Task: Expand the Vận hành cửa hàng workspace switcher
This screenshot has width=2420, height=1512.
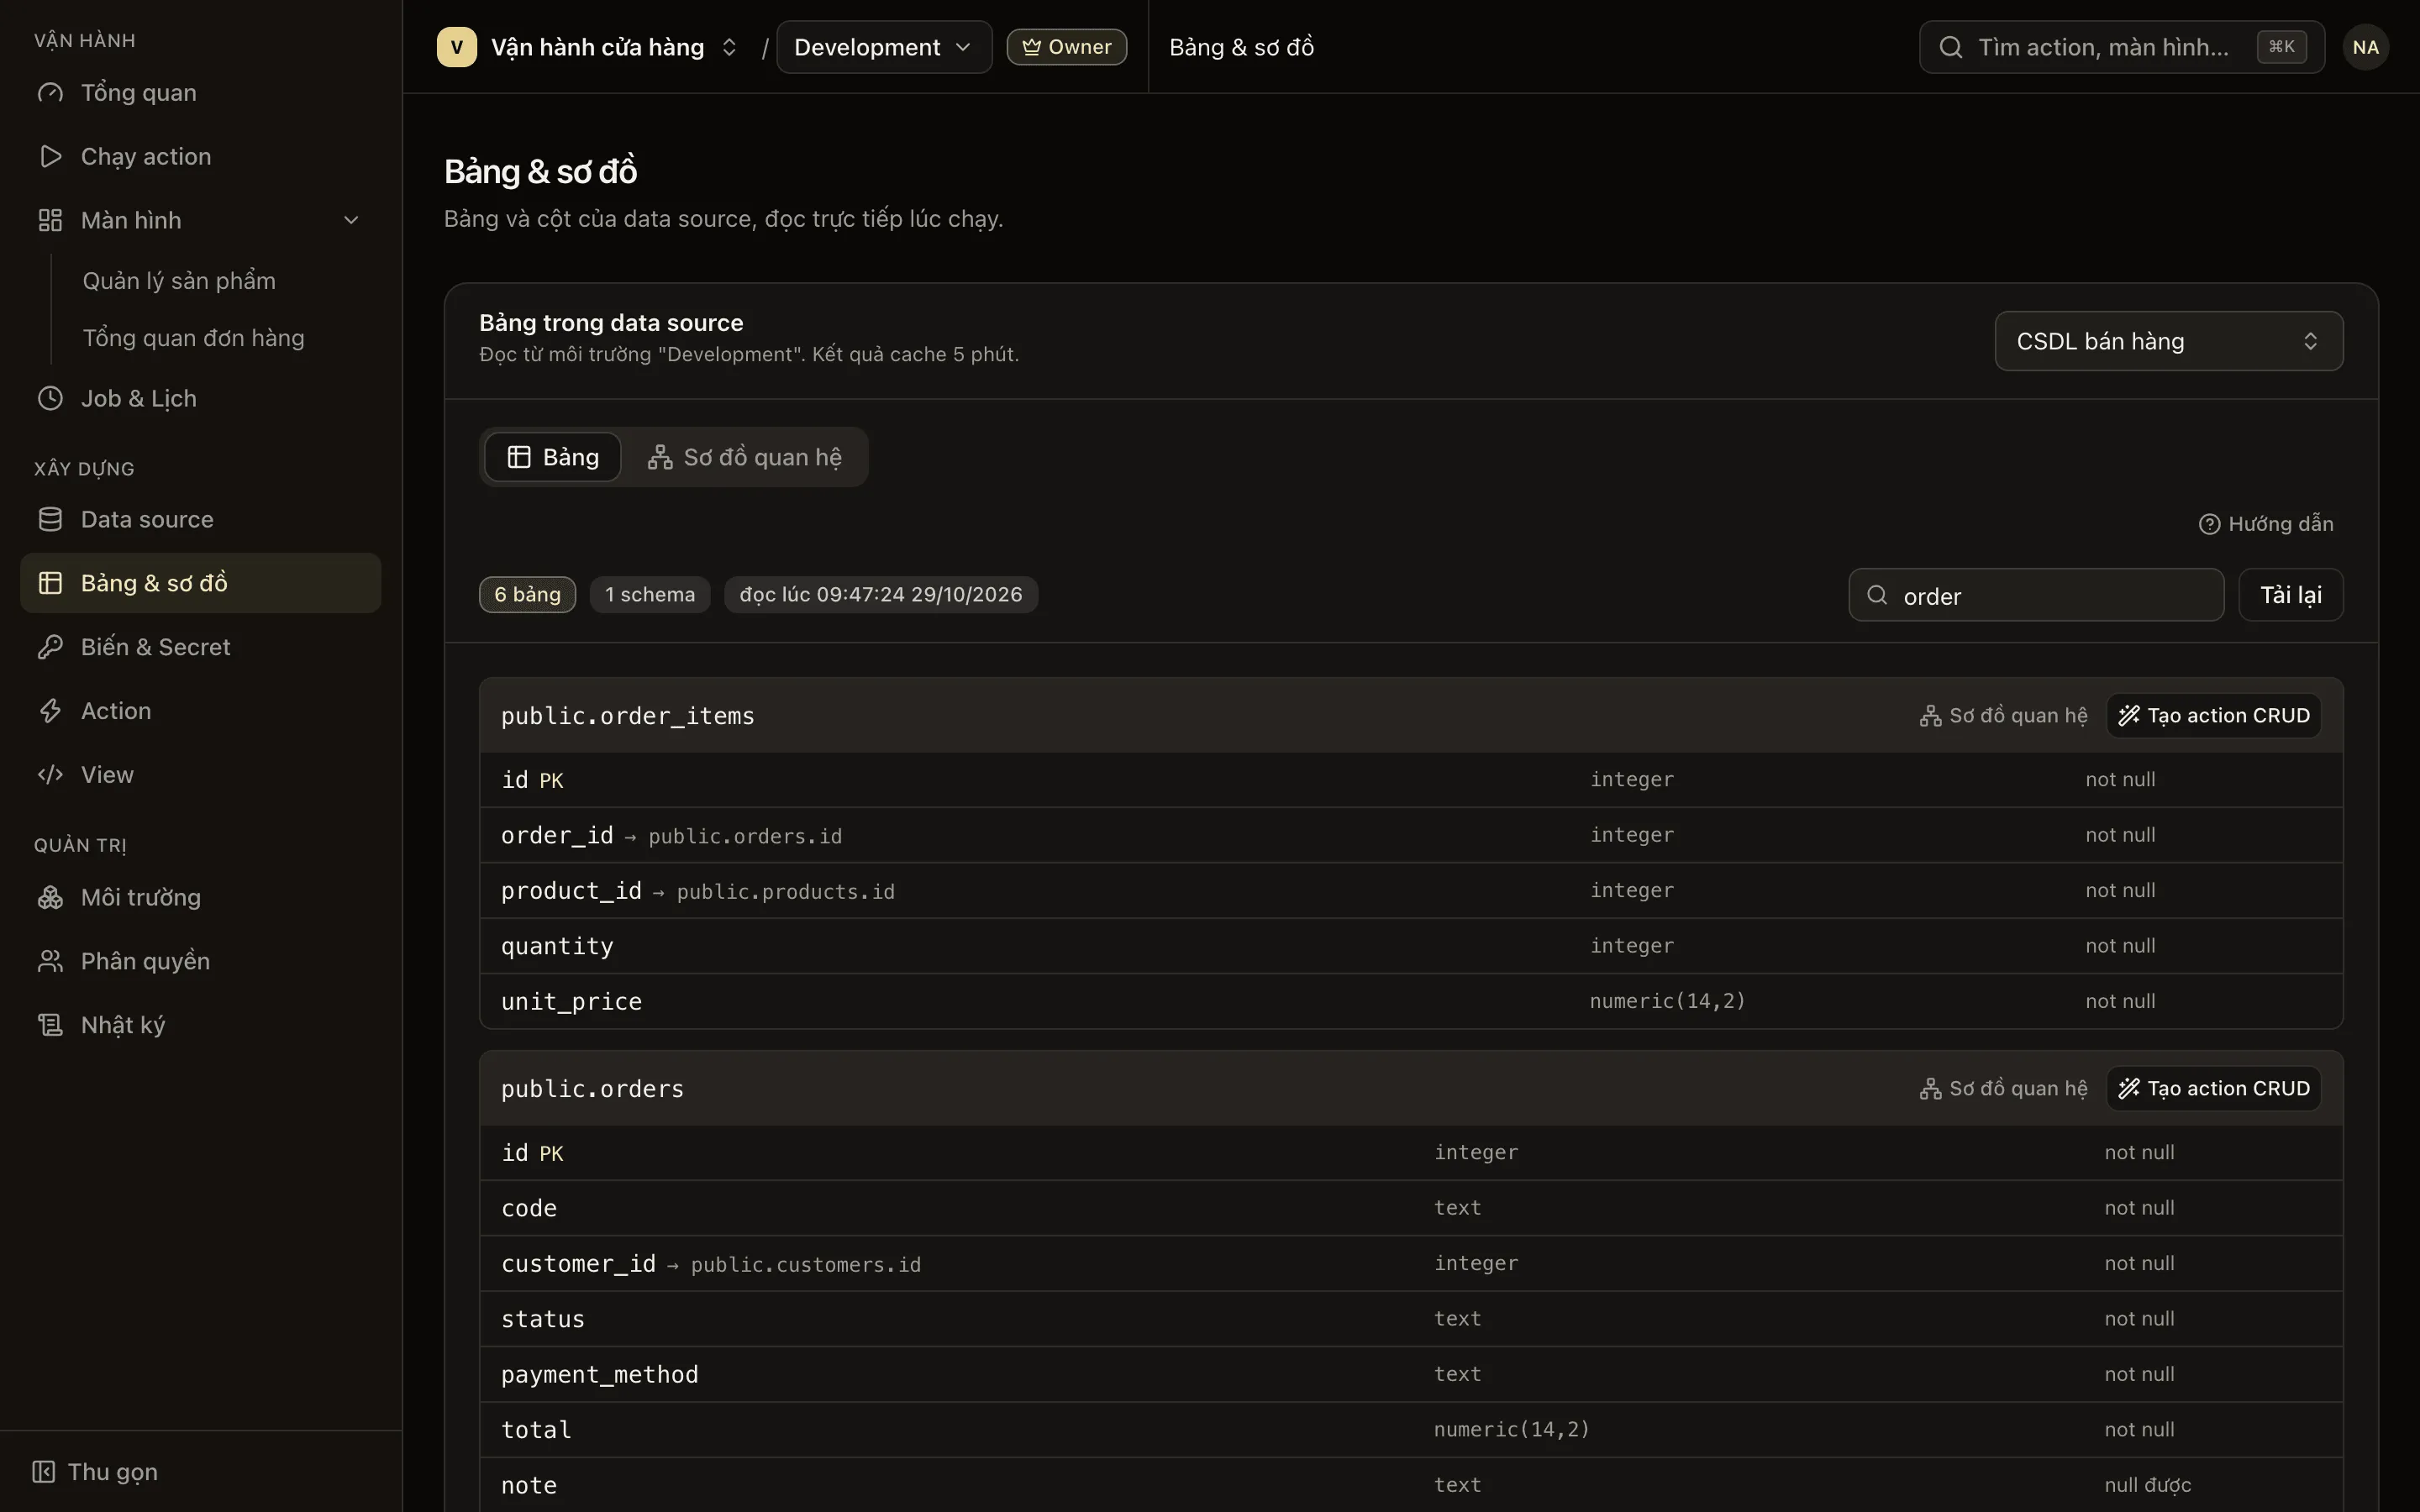Action: click(x=588, y=47)
